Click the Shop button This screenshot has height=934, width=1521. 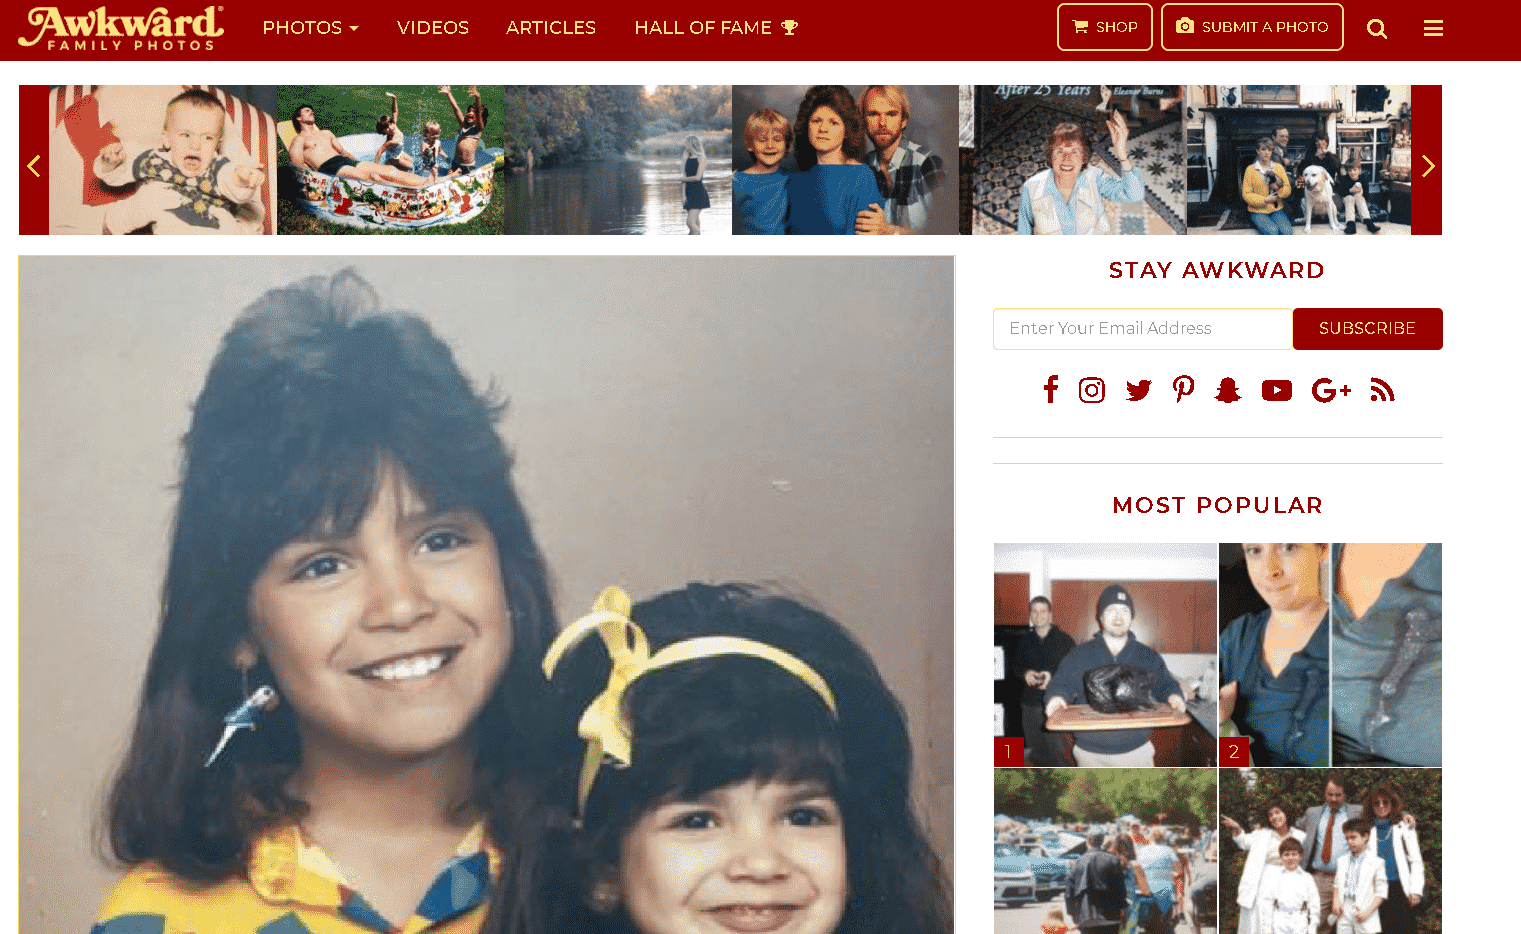click(x=1105, y=27)
